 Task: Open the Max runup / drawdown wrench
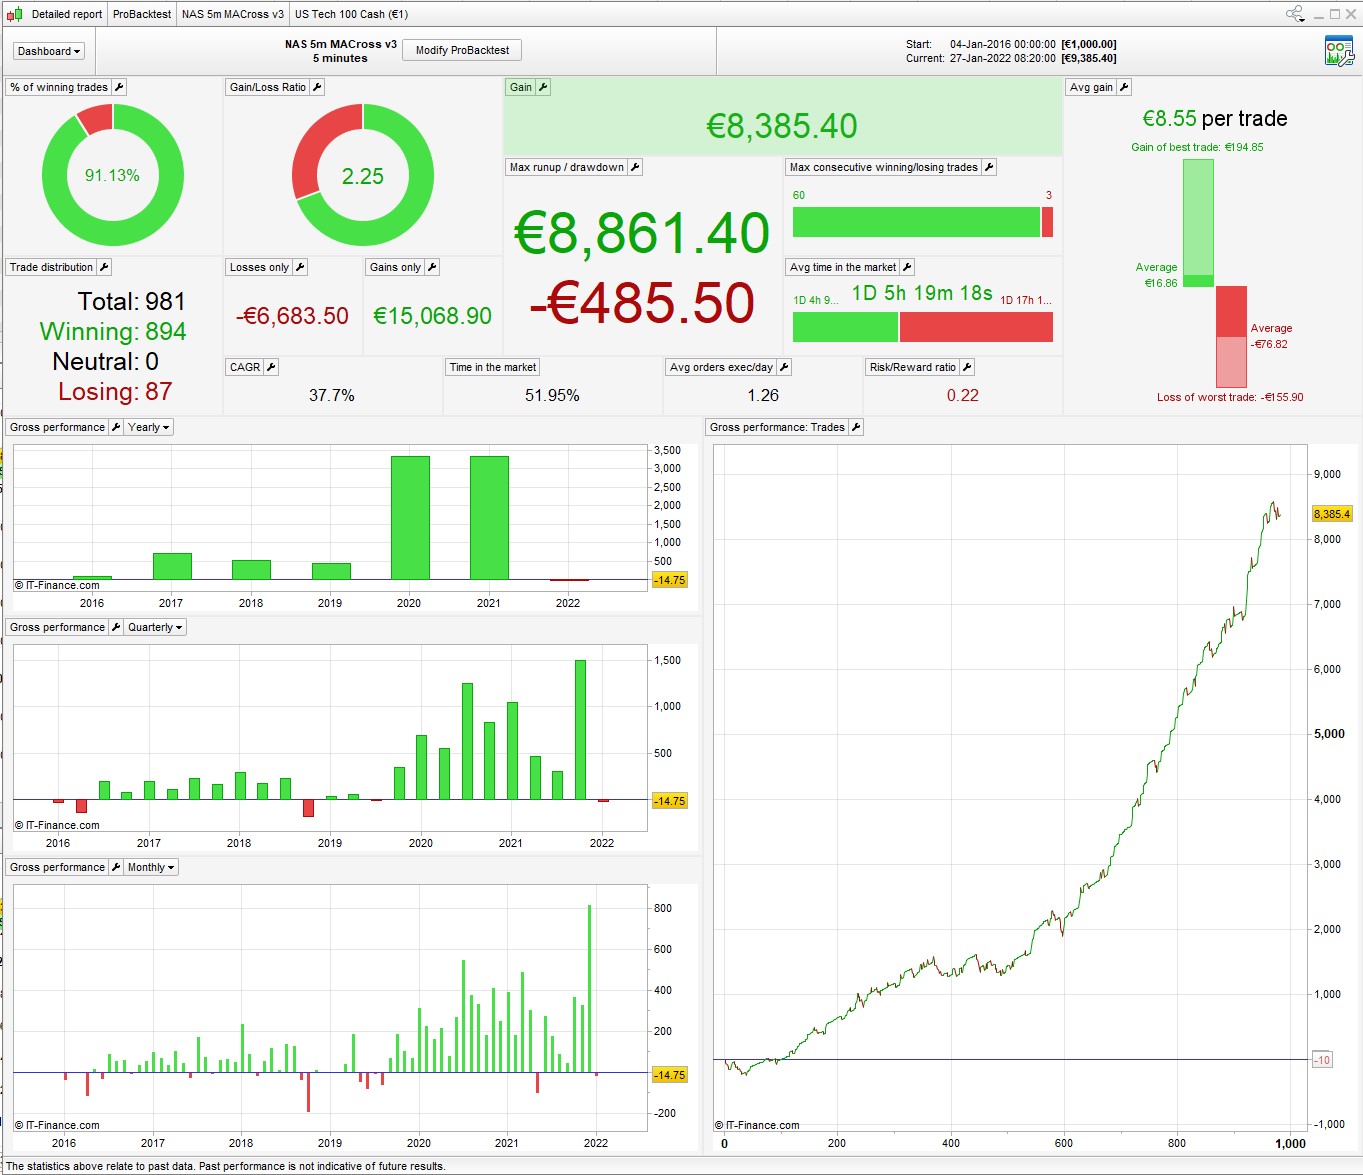click(x=635, y=167)
